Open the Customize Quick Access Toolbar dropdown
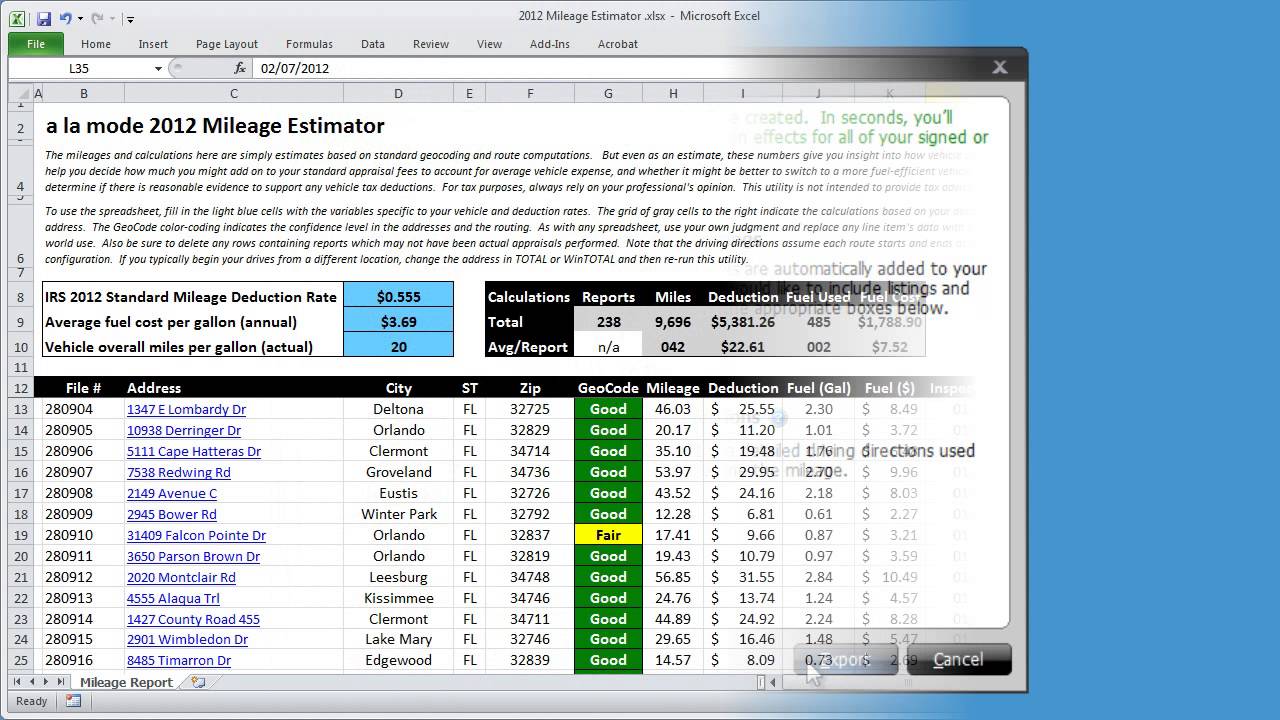Screen dimensions: 1280x720 pyautogui.click(x=130, y=19)
